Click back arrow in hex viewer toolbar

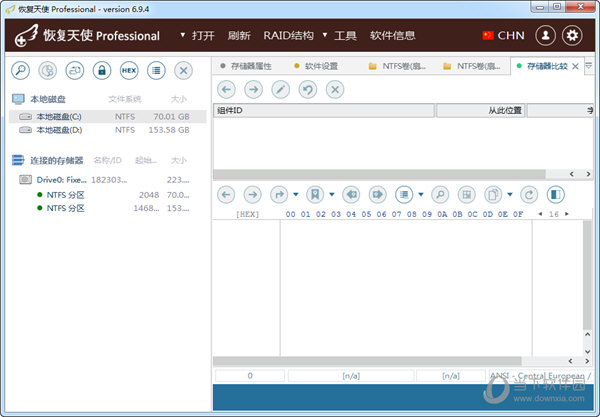tap(226, 194)
